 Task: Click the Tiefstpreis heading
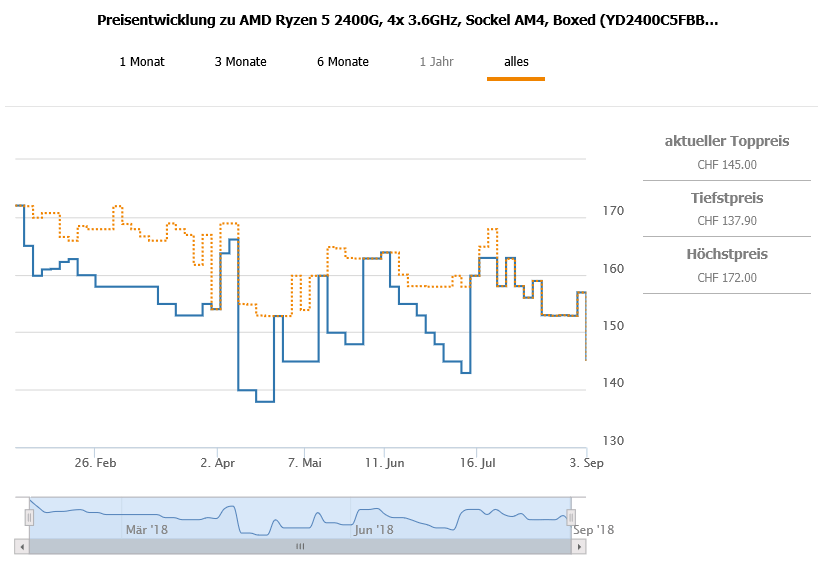727,197
